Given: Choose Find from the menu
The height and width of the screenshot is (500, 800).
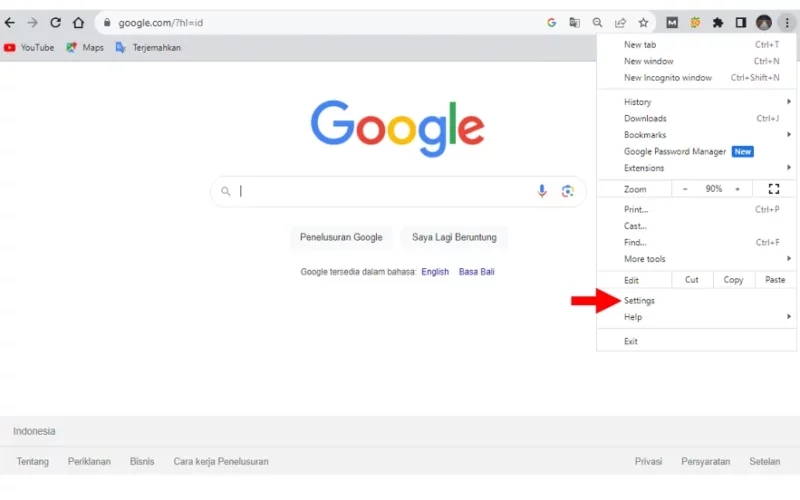Looking at the screenshot, I should [696, 242].
